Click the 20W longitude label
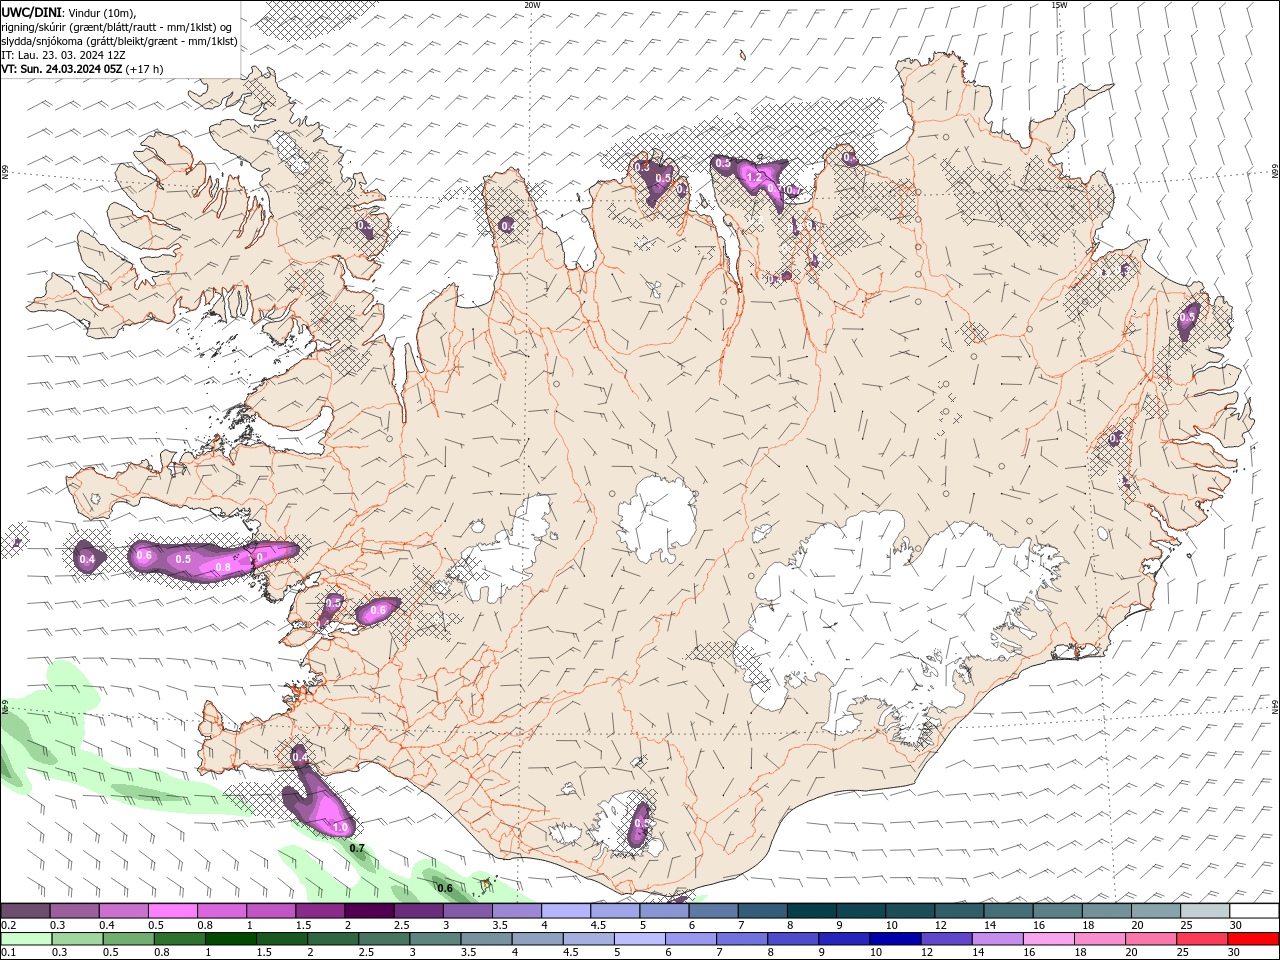Viewport: 1280px width, 960px height. pyautogui.click(x=532, y=4)
